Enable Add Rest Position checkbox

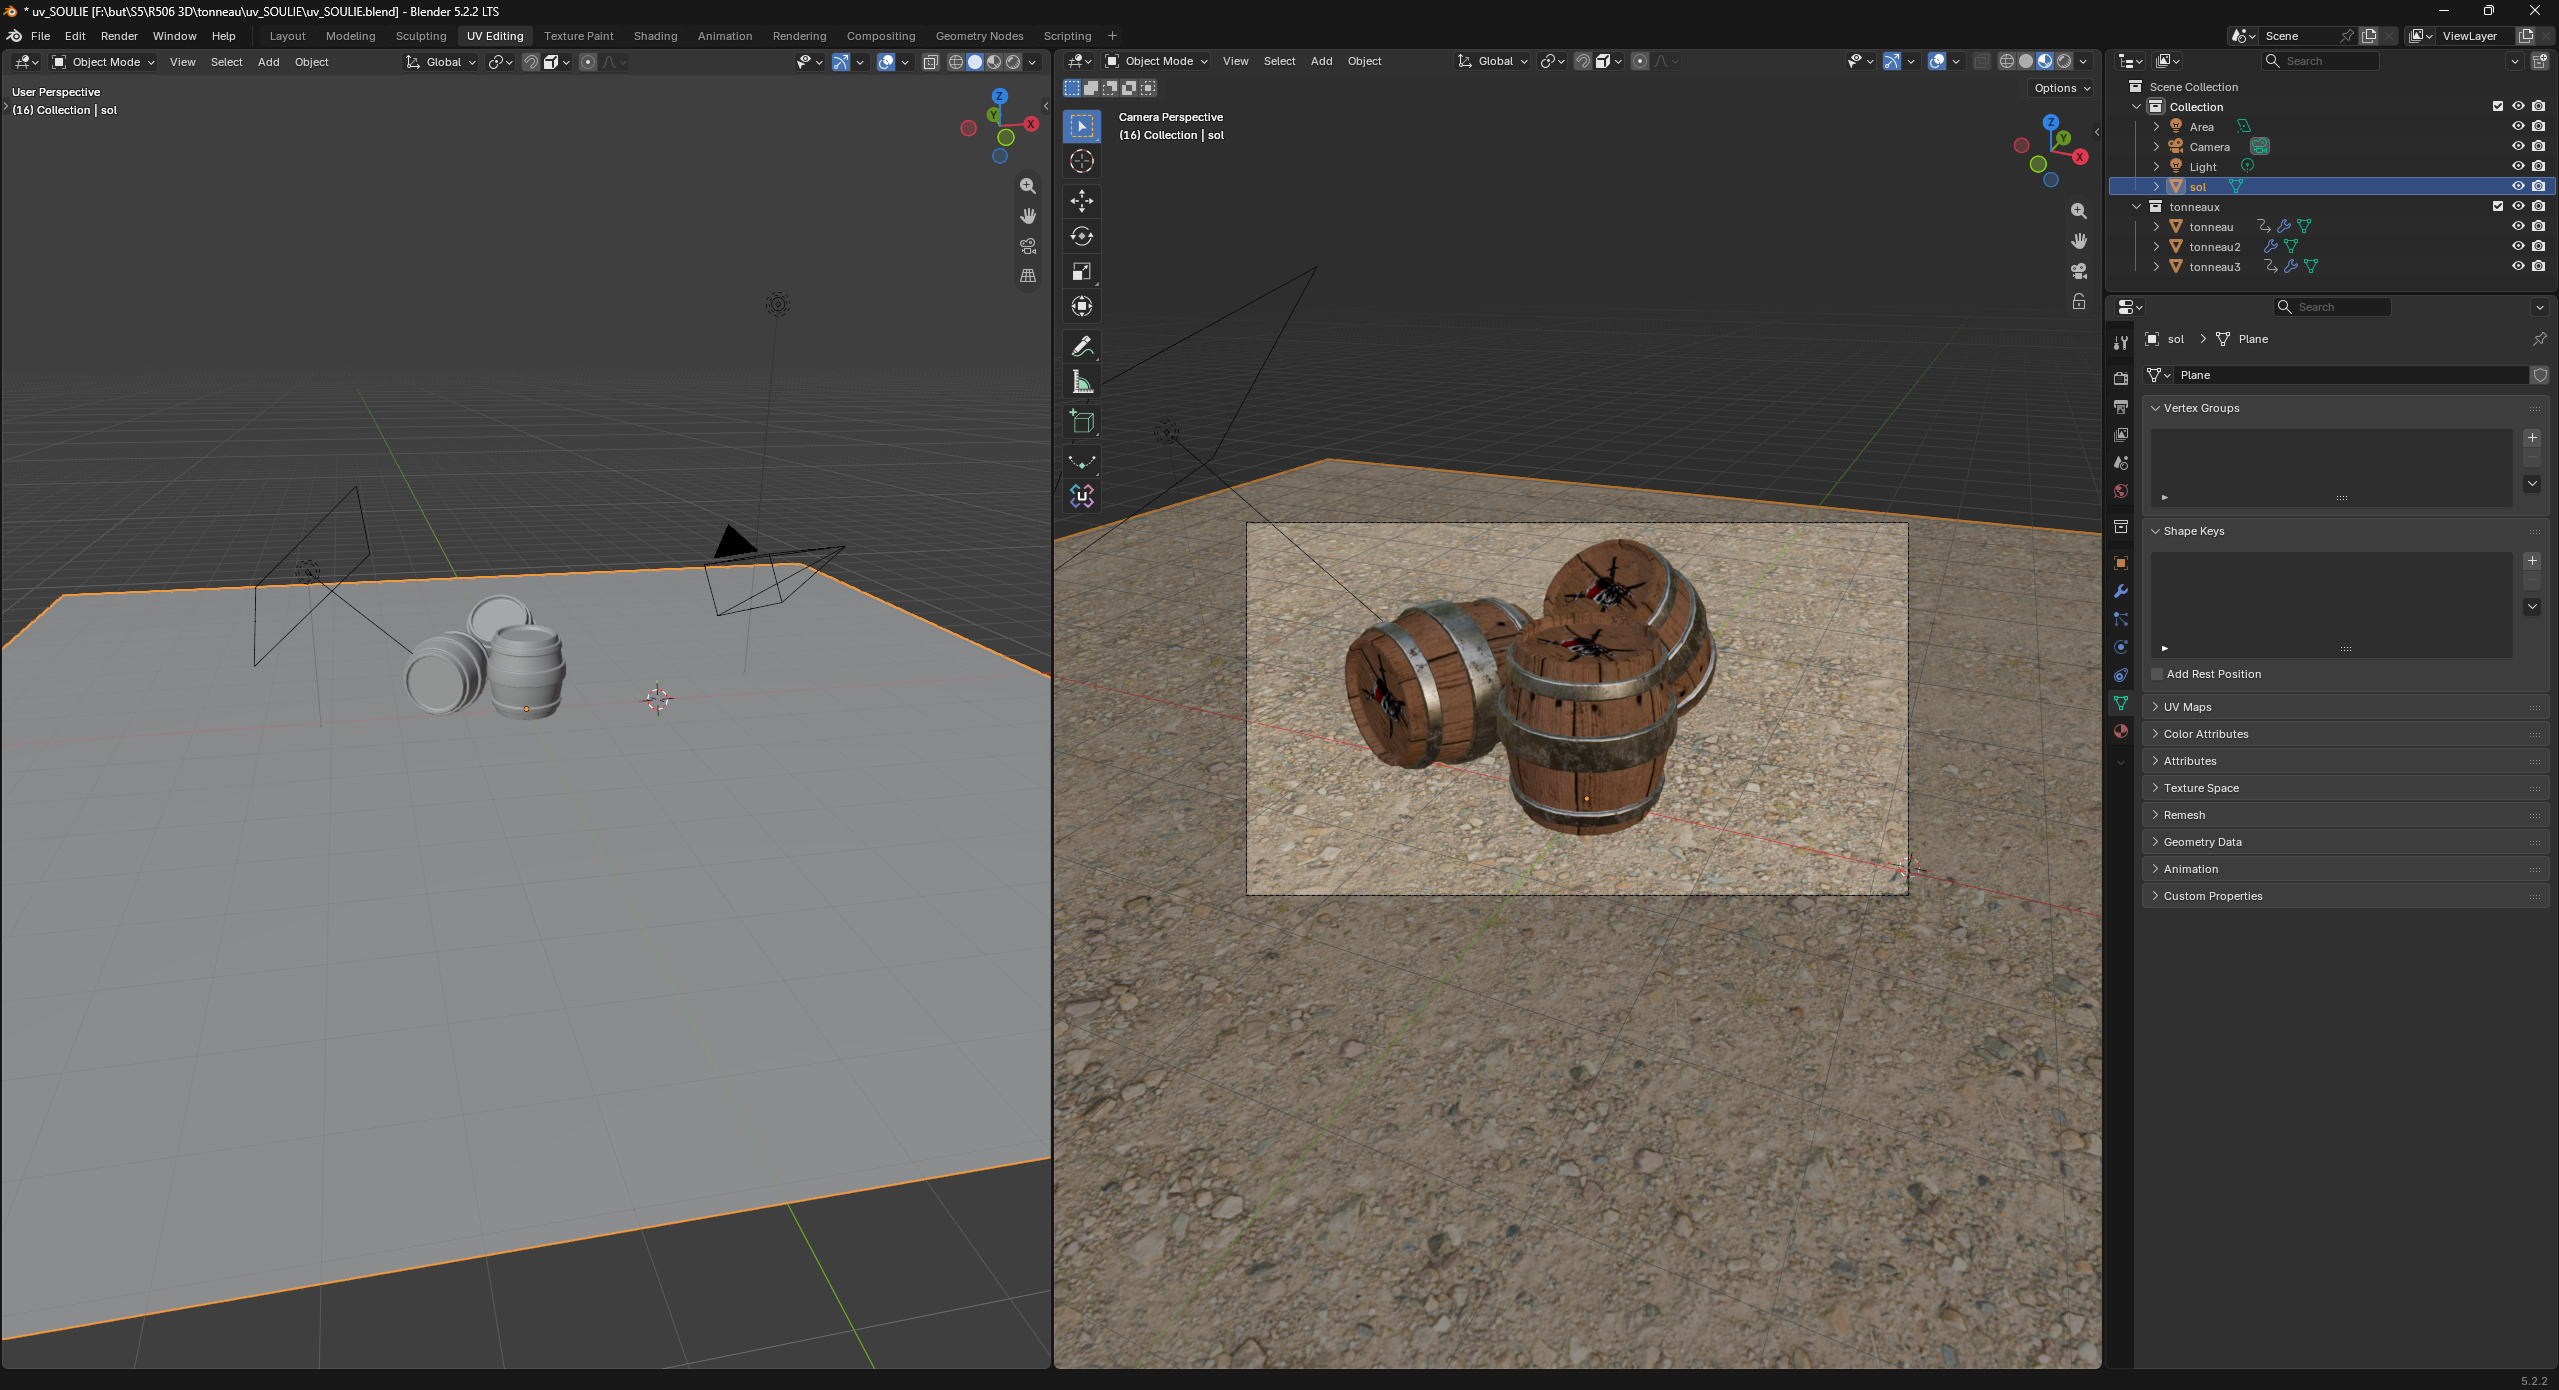click(x=2157, y=674)
